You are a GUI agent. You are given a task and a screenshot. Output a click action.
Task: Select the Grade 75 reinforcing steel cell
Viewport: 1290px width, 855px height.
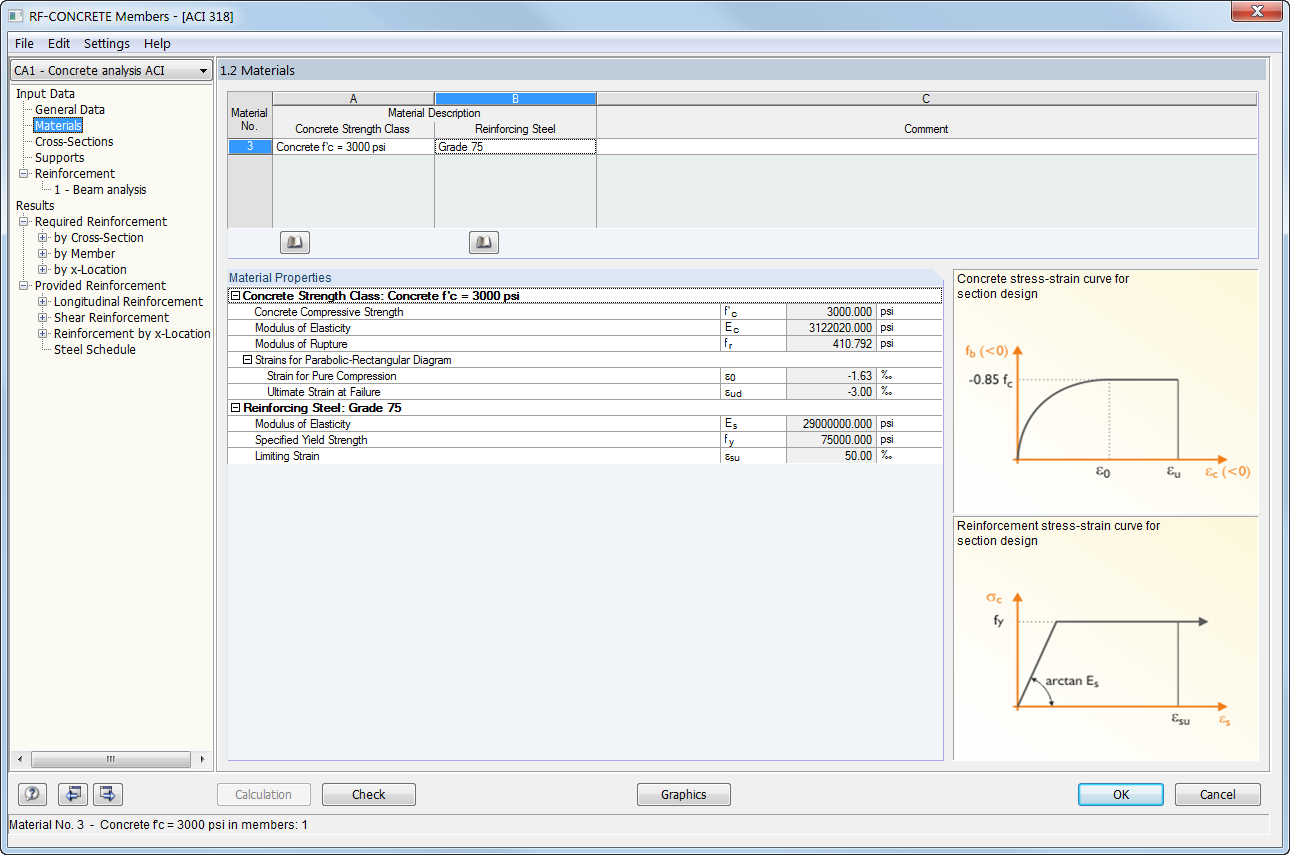pyautogui.click(x=515, y=147)
